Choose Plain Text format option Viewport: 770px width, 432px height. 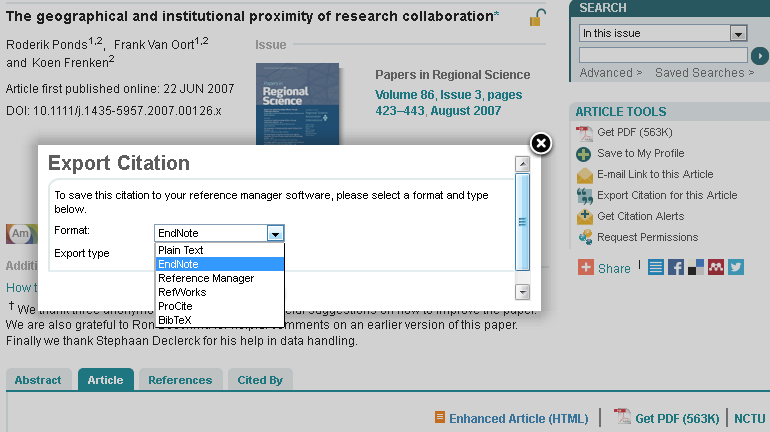click(x=220, y=250)
